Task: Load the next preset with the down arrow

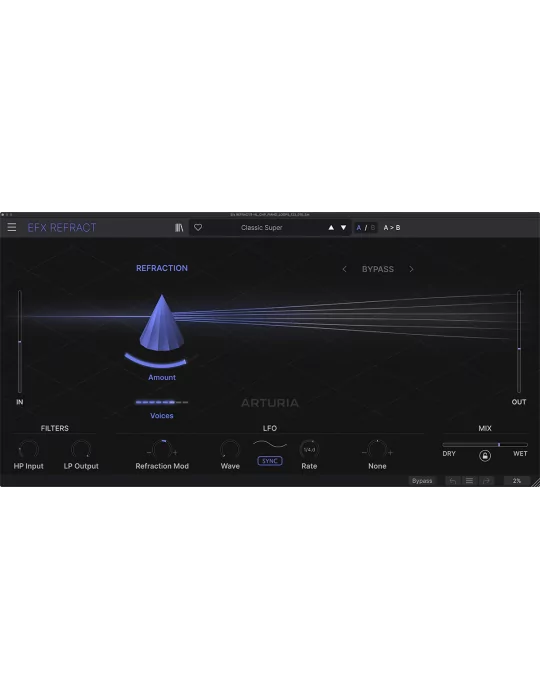Action: point(343,228)
